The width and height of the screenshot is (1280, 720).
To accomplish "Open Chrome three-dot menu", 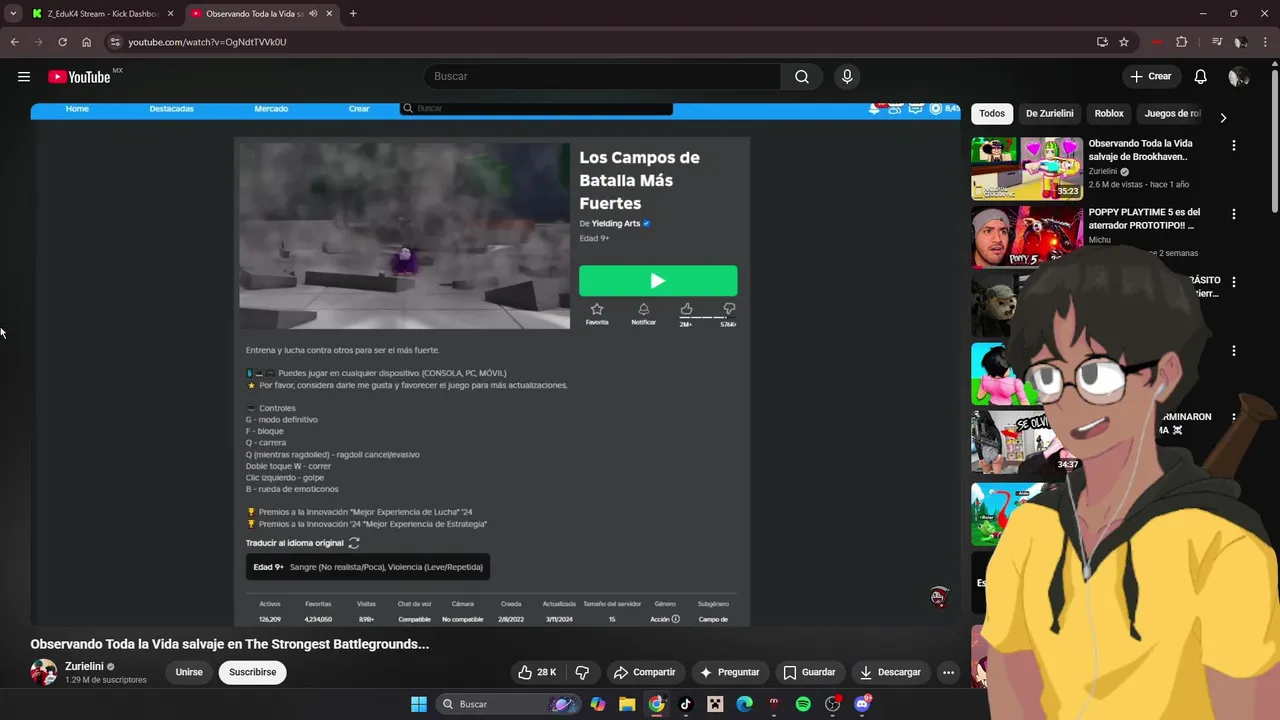I will (x=1265, y=42).
